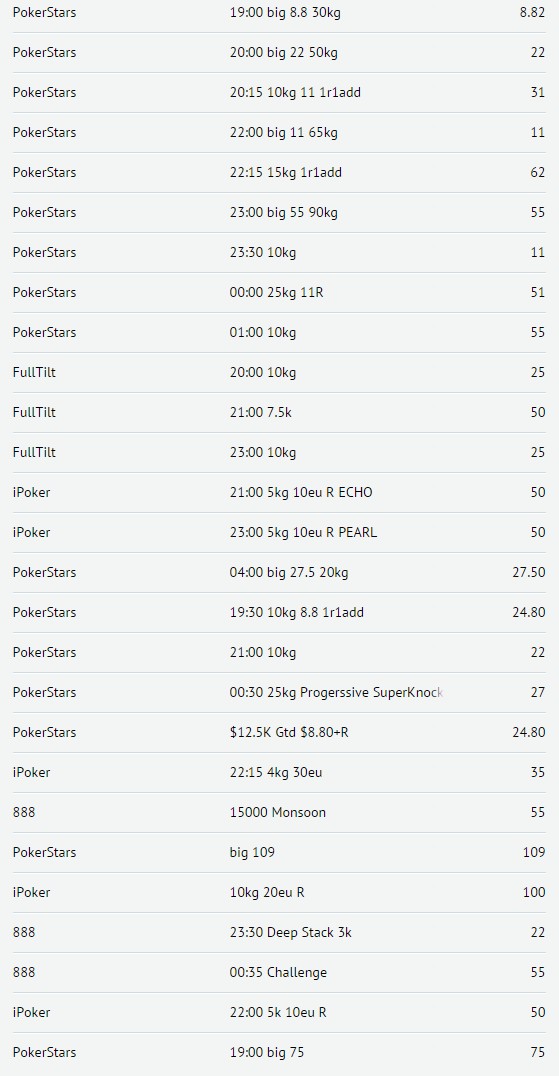Select the 00:35 Challenge row

pyautogui.click(x=279, y=972)
